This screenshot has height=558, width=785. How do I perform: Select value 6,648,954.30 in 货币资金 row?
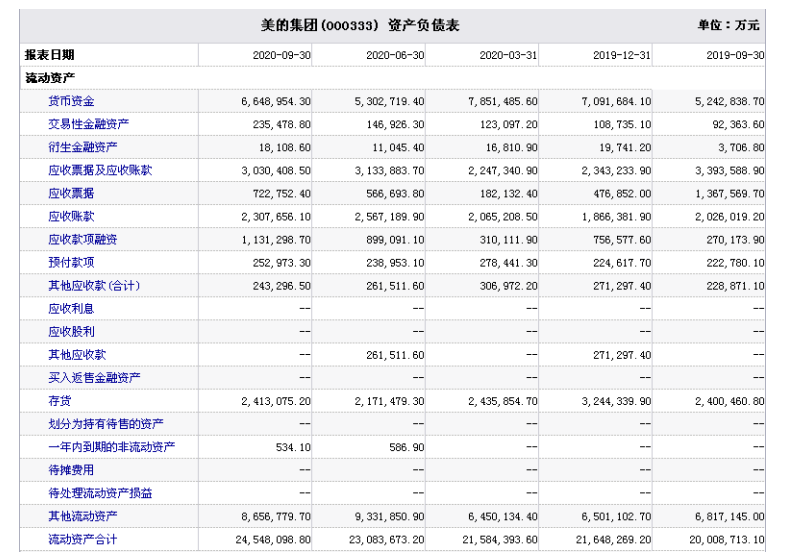coord(276,102)
